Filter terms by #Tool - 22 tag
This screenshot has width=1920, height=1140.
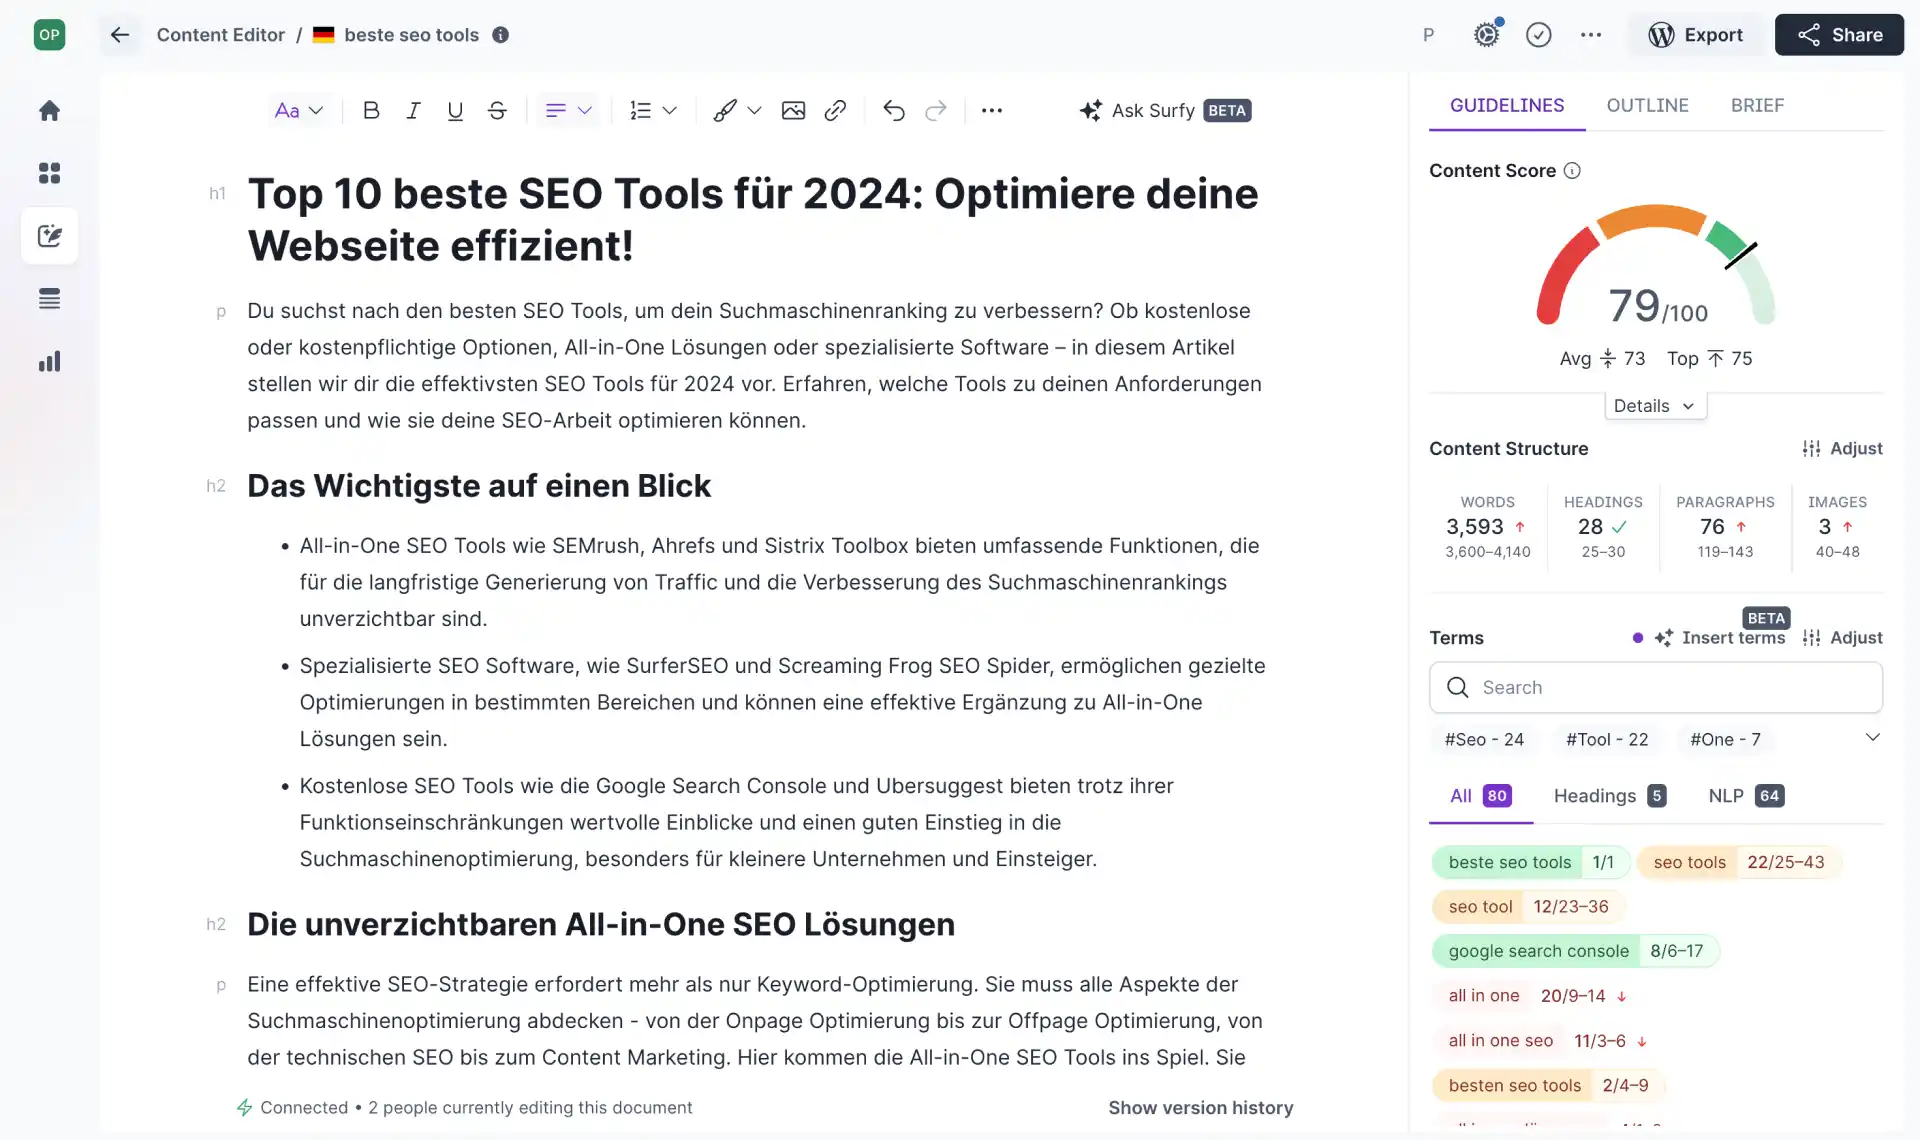[1607, 740]
